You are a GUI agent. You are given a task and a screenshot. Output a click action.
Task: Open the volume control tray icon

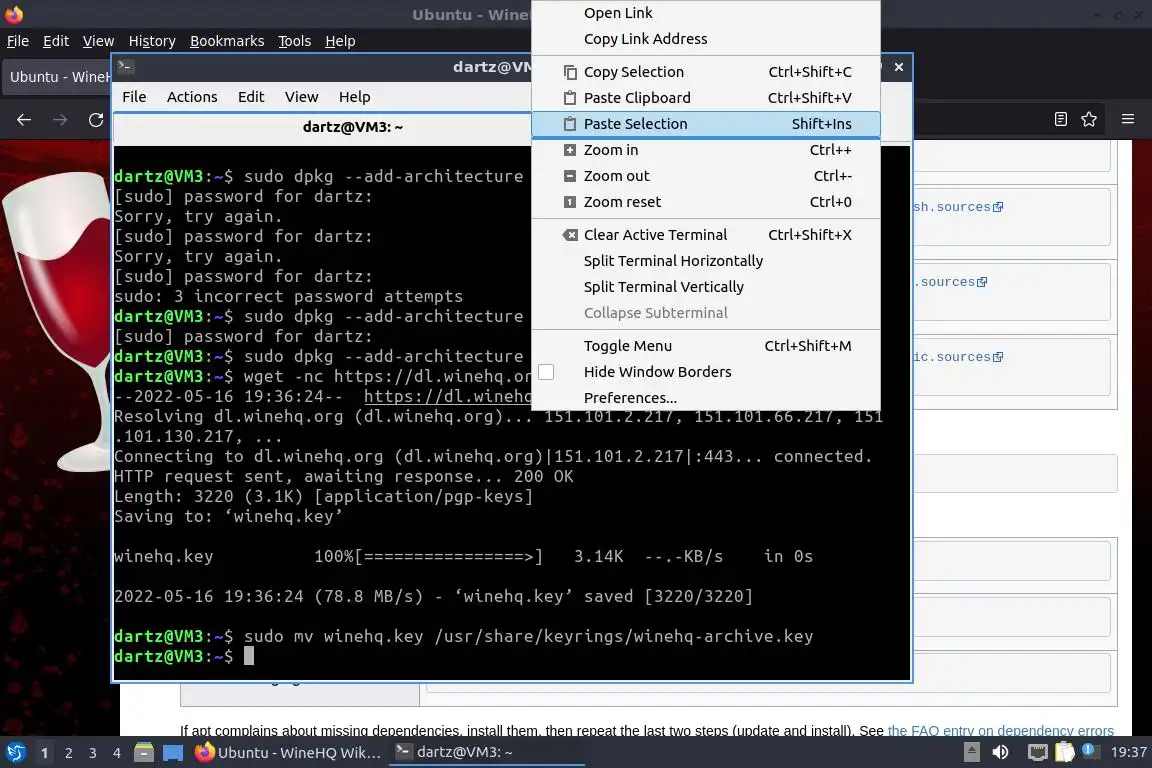[1001, 753]
